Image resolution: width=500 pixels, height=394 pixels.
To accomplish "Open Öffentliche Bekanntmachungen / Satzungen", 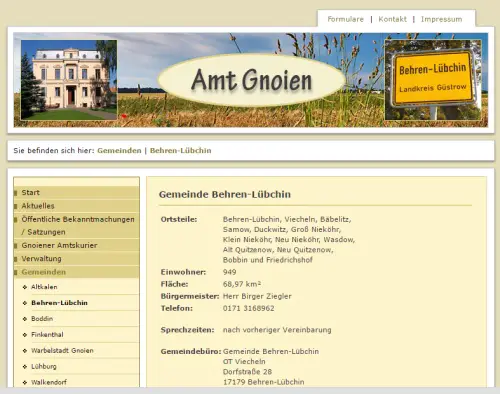I will (x=76, y=226).
